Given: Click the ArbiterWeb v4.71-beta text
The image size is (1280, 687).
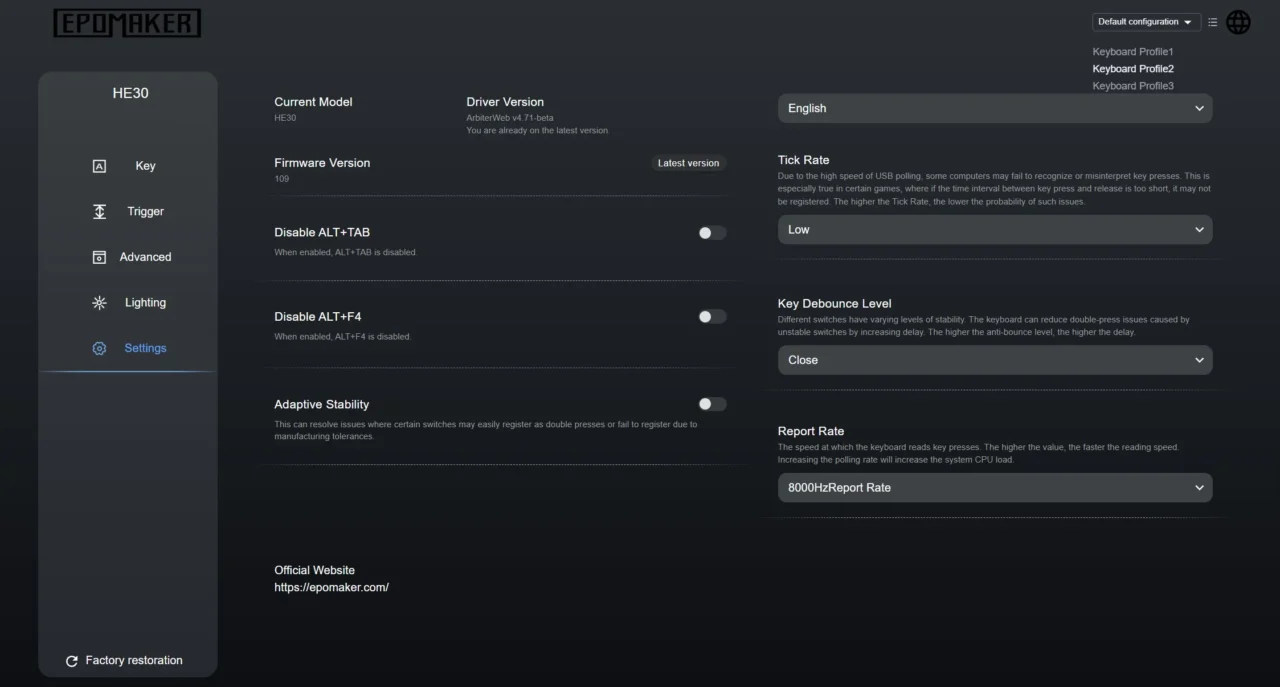Looking at the screenshot, I should tap(509, 118).
